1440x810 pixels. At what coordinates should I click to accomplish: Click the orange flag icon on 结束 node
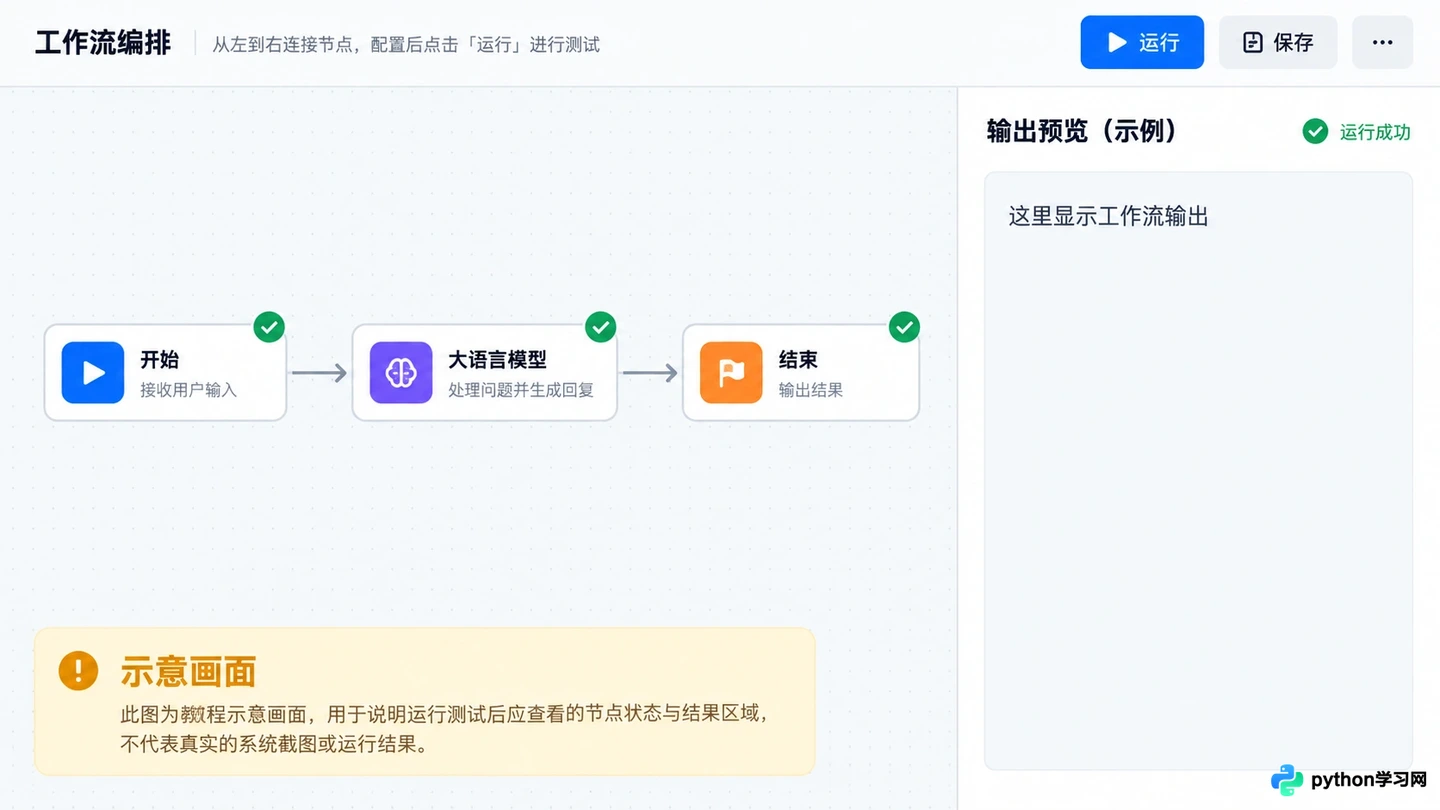731,373
